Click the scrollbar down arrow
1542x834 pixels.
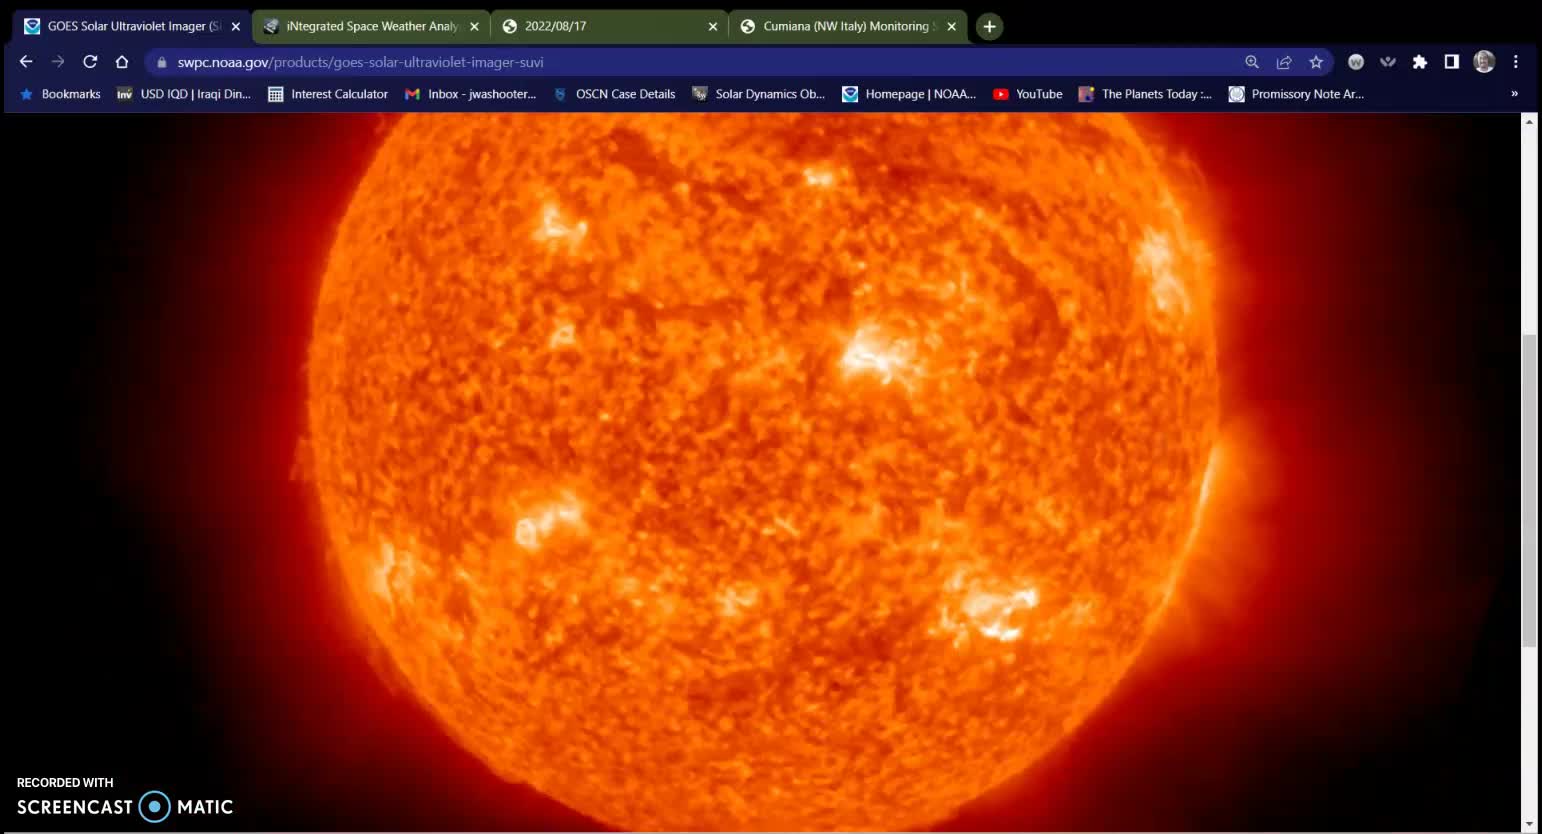pos(1528,825)
